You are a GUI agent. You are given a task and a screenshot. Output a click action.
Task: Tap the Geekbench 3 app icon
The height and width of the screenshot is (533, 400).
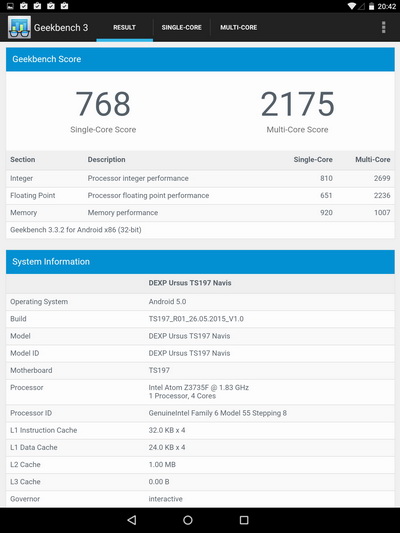(x=19, y=27)
